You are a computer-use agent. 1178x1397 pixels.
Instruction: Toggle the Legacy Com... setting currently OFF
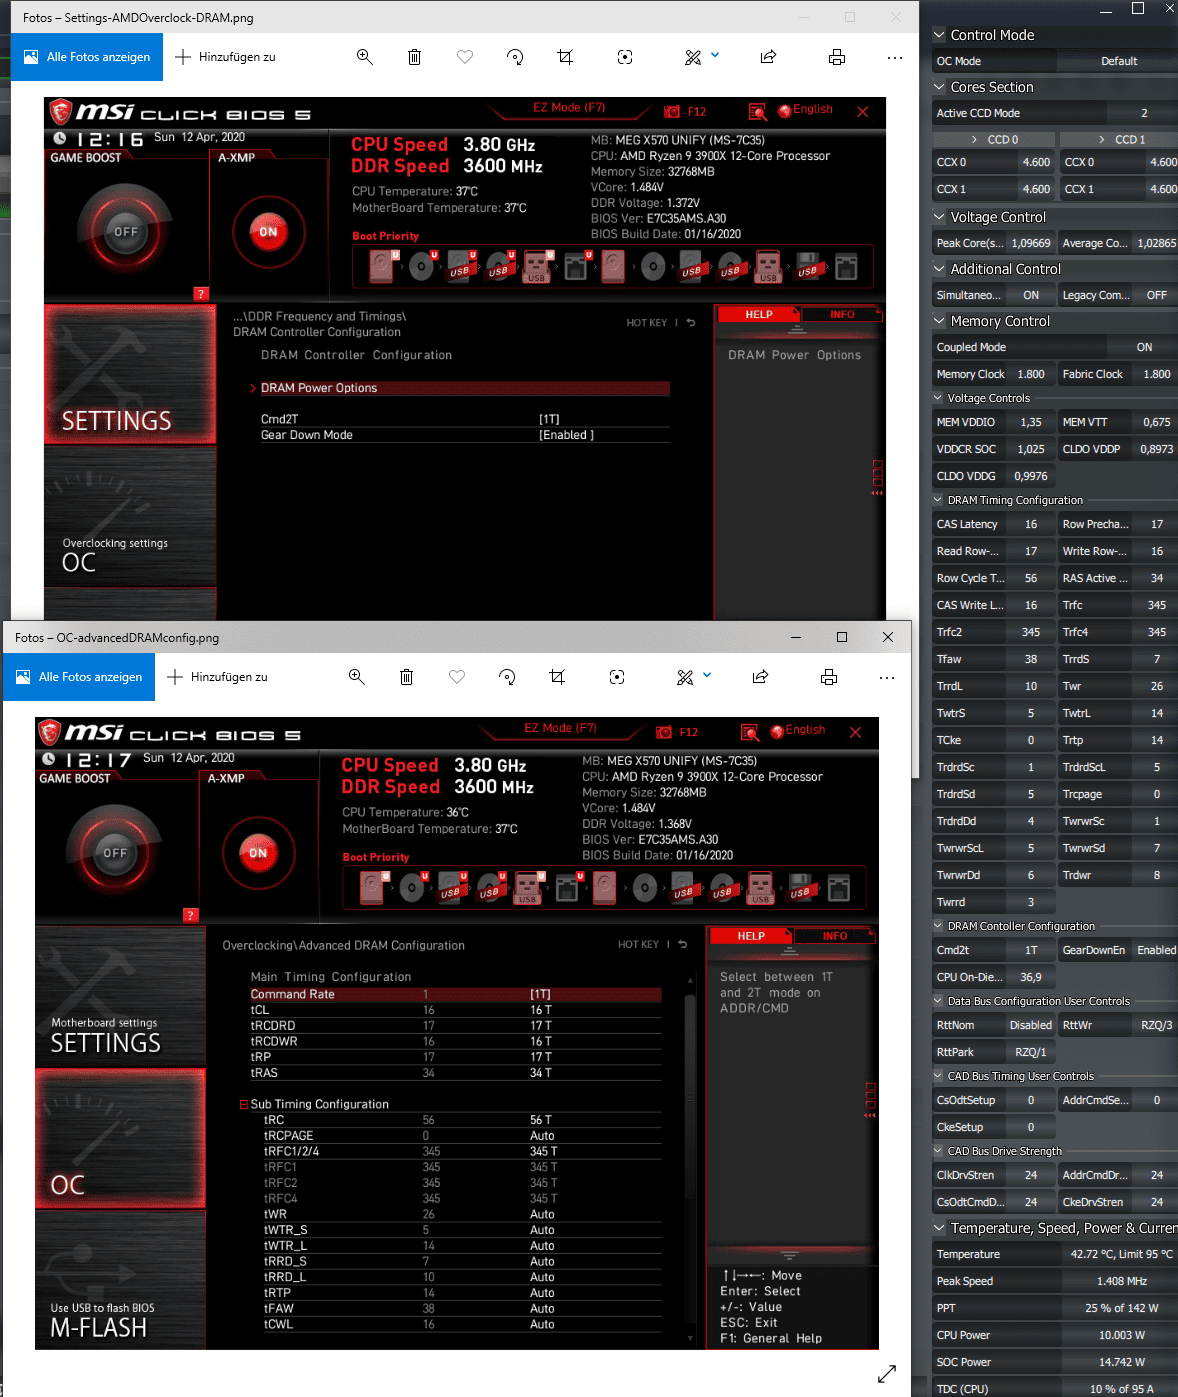[x=1156, y=295]
